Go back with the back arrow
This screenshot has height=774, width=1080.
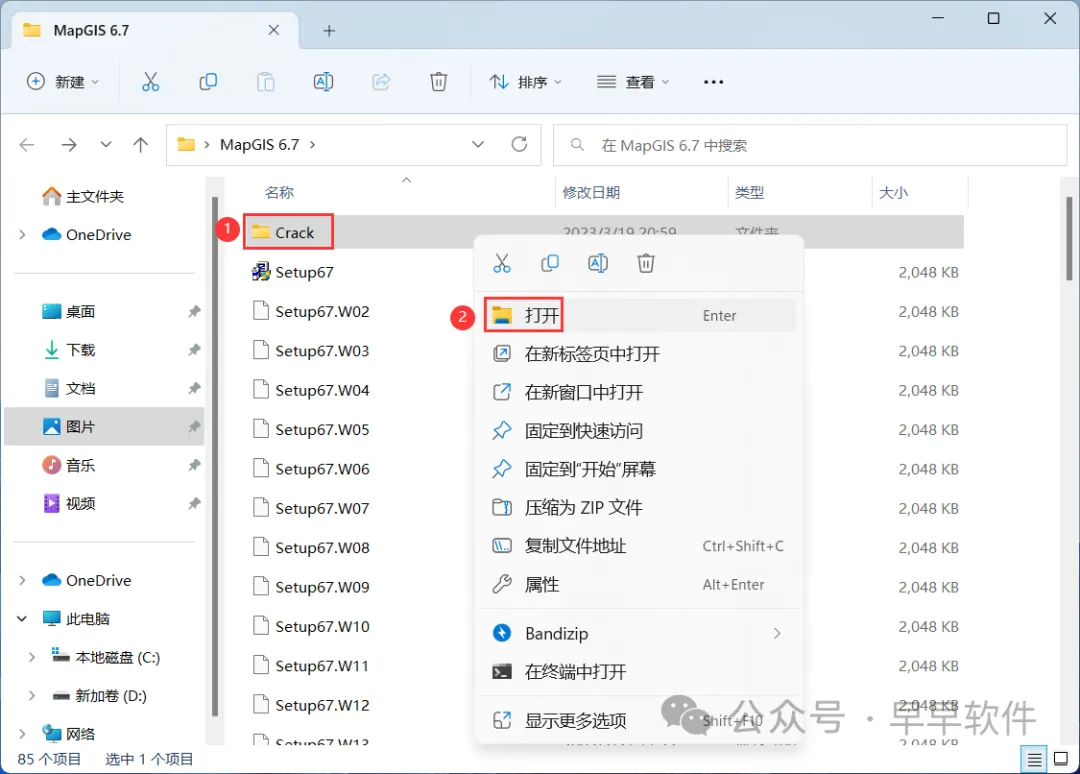coord(27,145)
